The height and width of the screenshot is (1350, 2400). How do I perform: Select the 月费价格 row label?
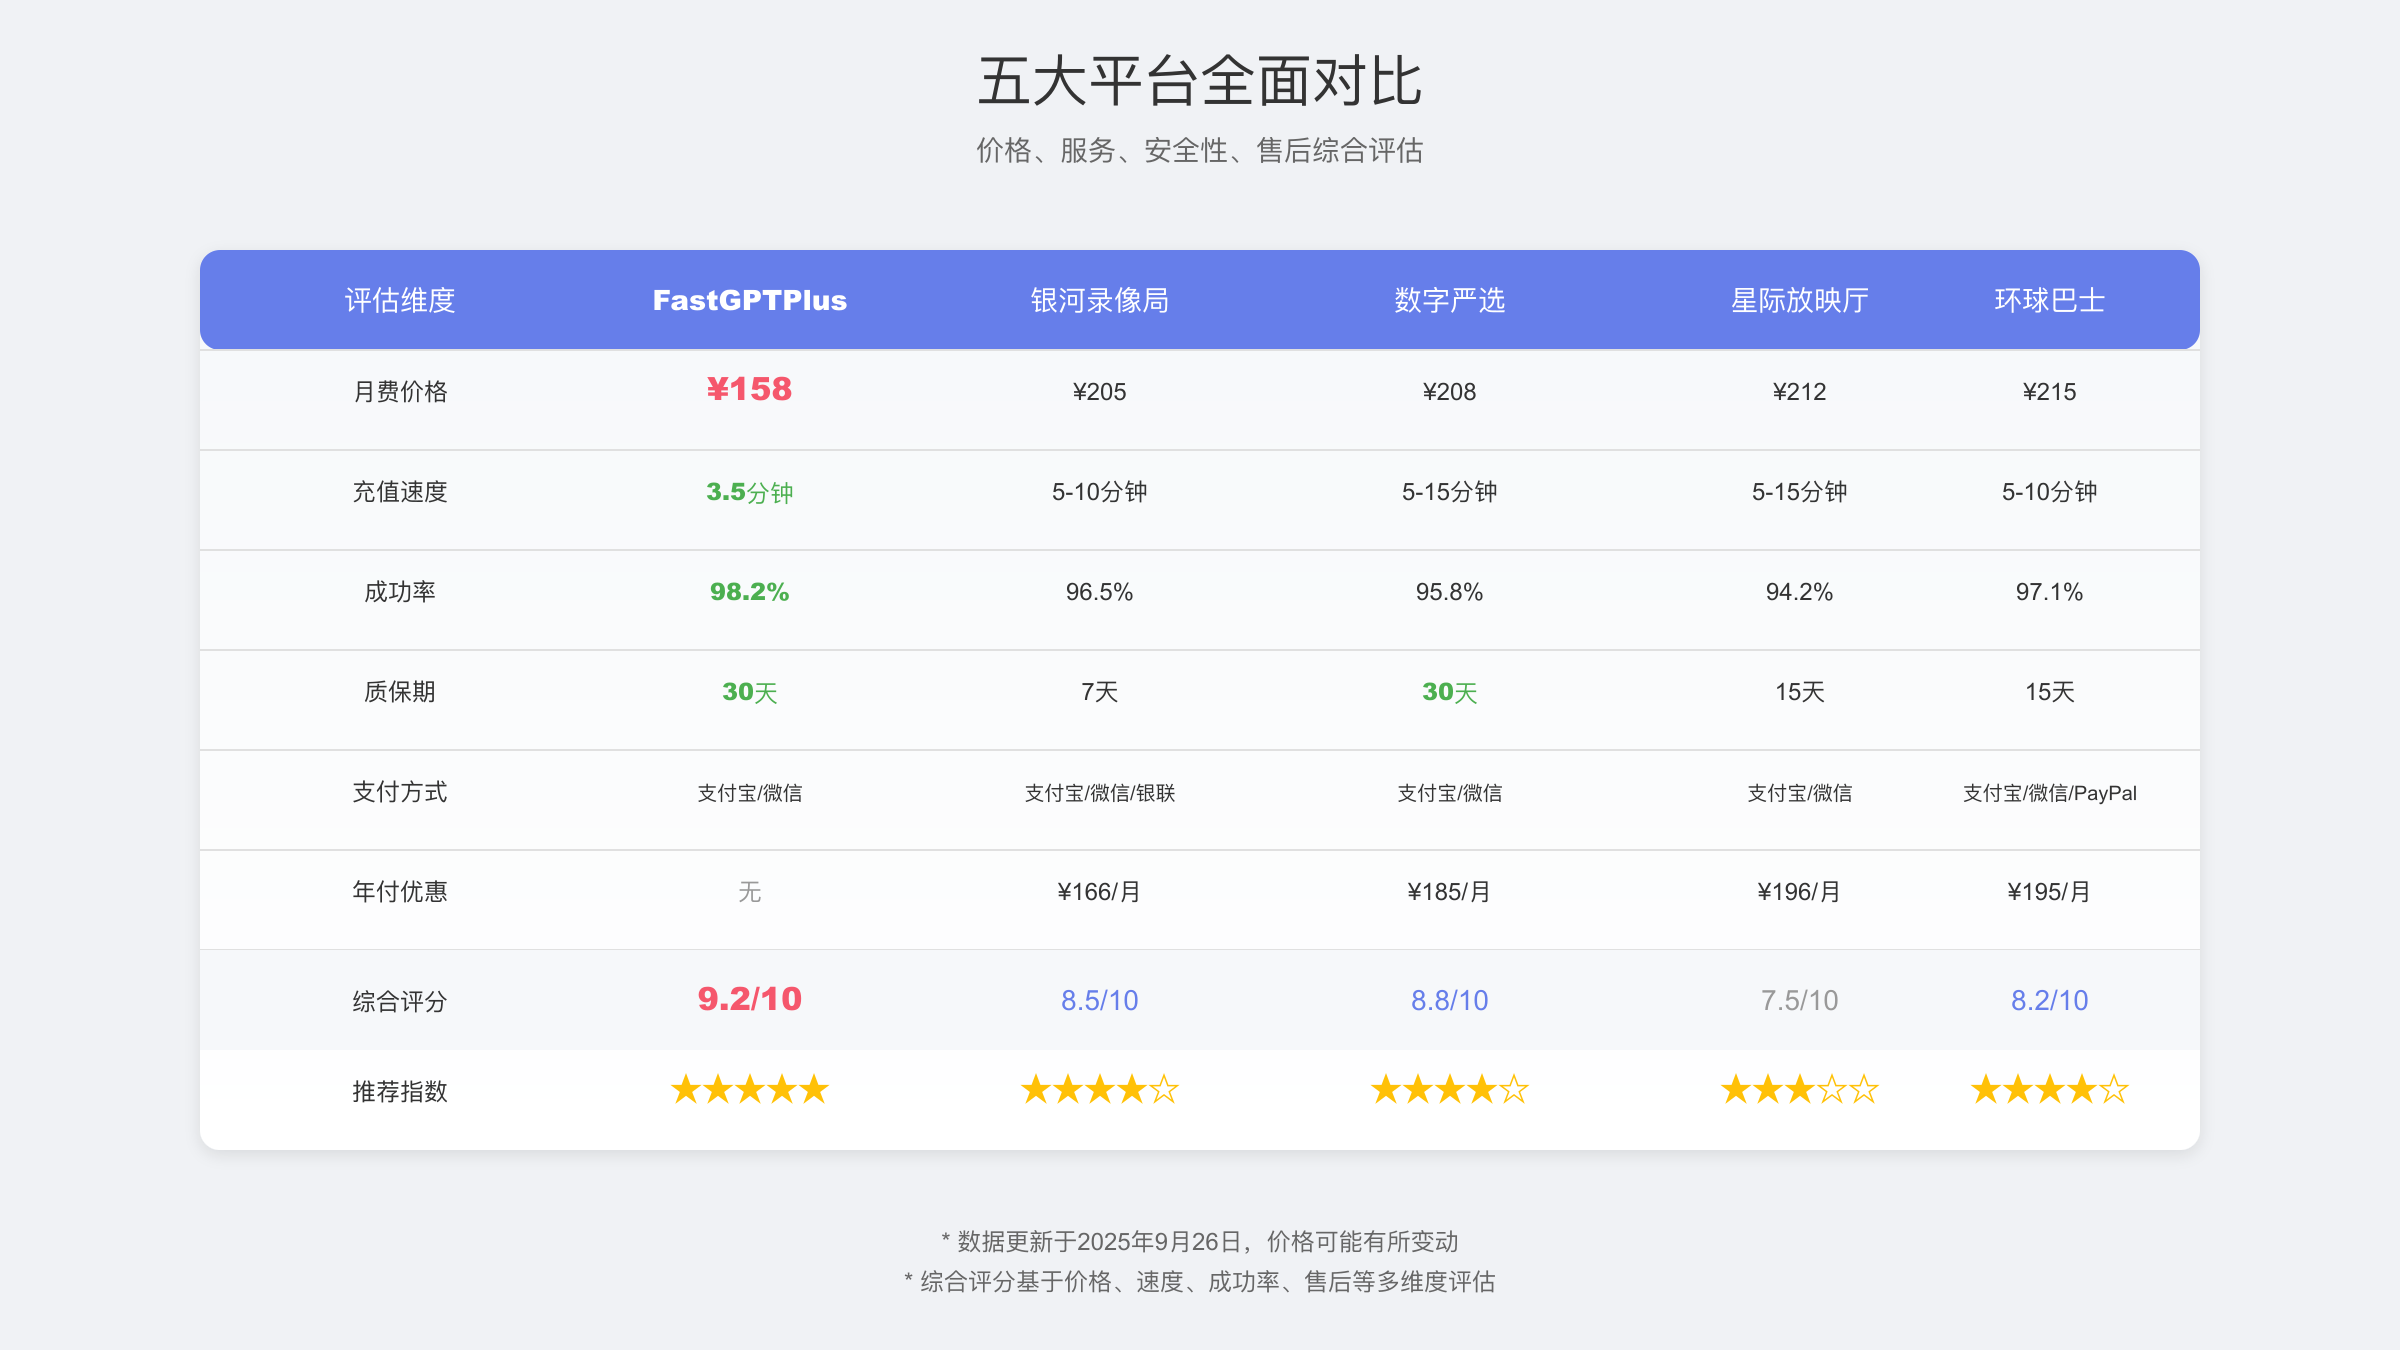[400, 391]
